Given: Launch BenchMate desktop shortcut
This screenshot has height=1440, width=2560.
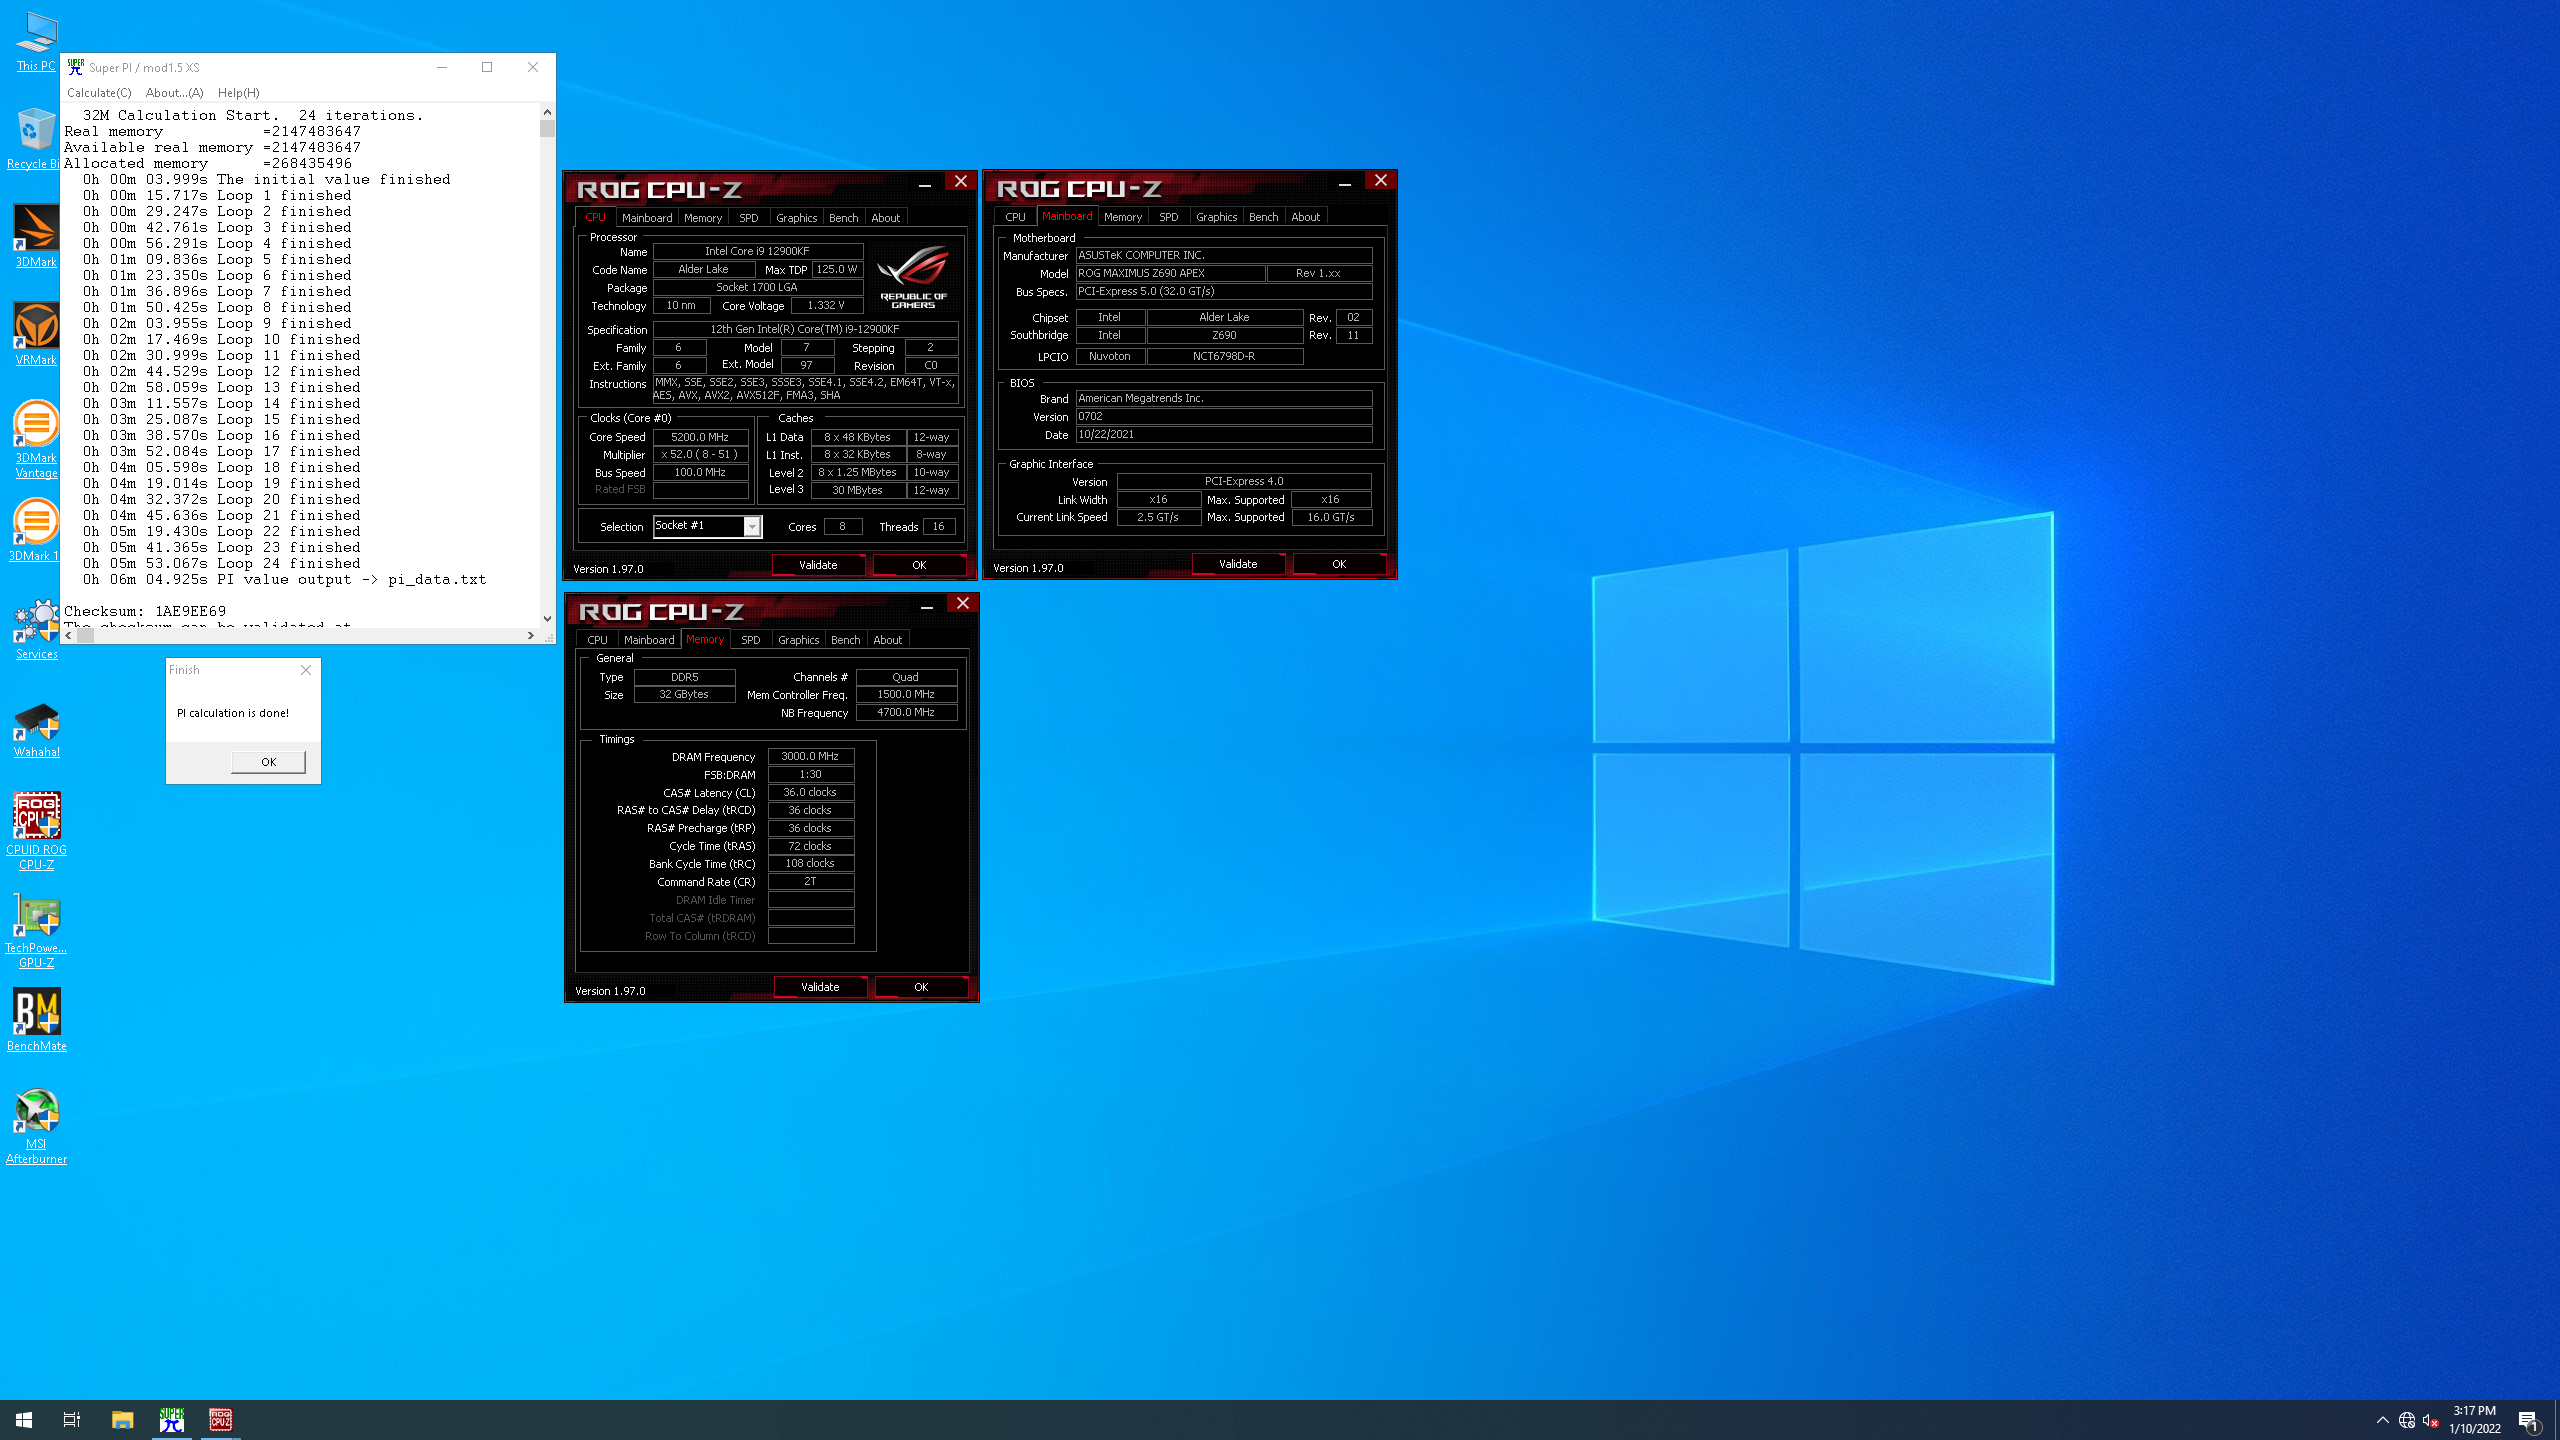Looking at the screenshot, I should coord(36,1020).
